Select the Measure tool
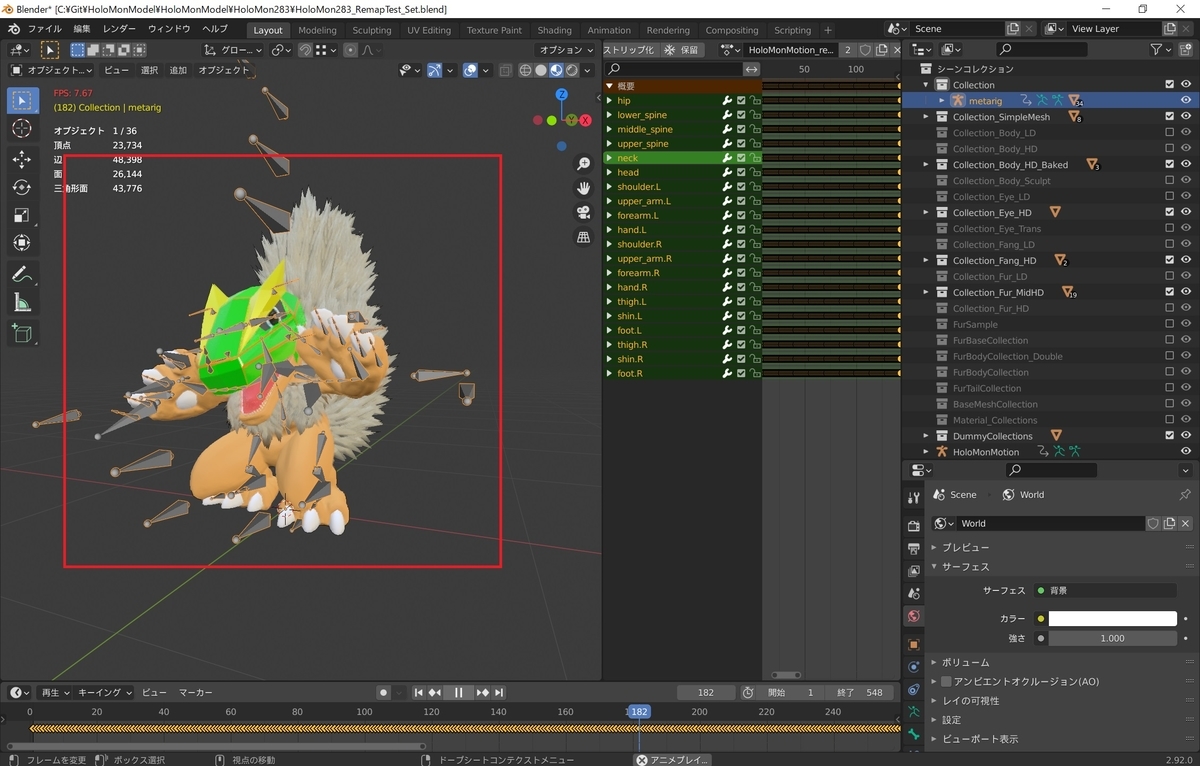The width and height of the screenshot is (1200, 766). point(22,303)
